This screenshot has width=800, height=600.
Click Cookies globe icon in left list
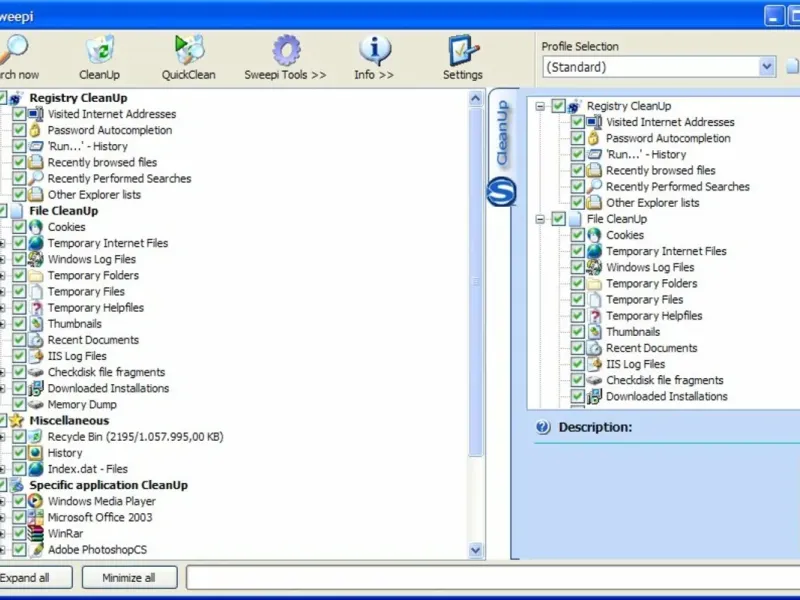(x=35, y=227)
